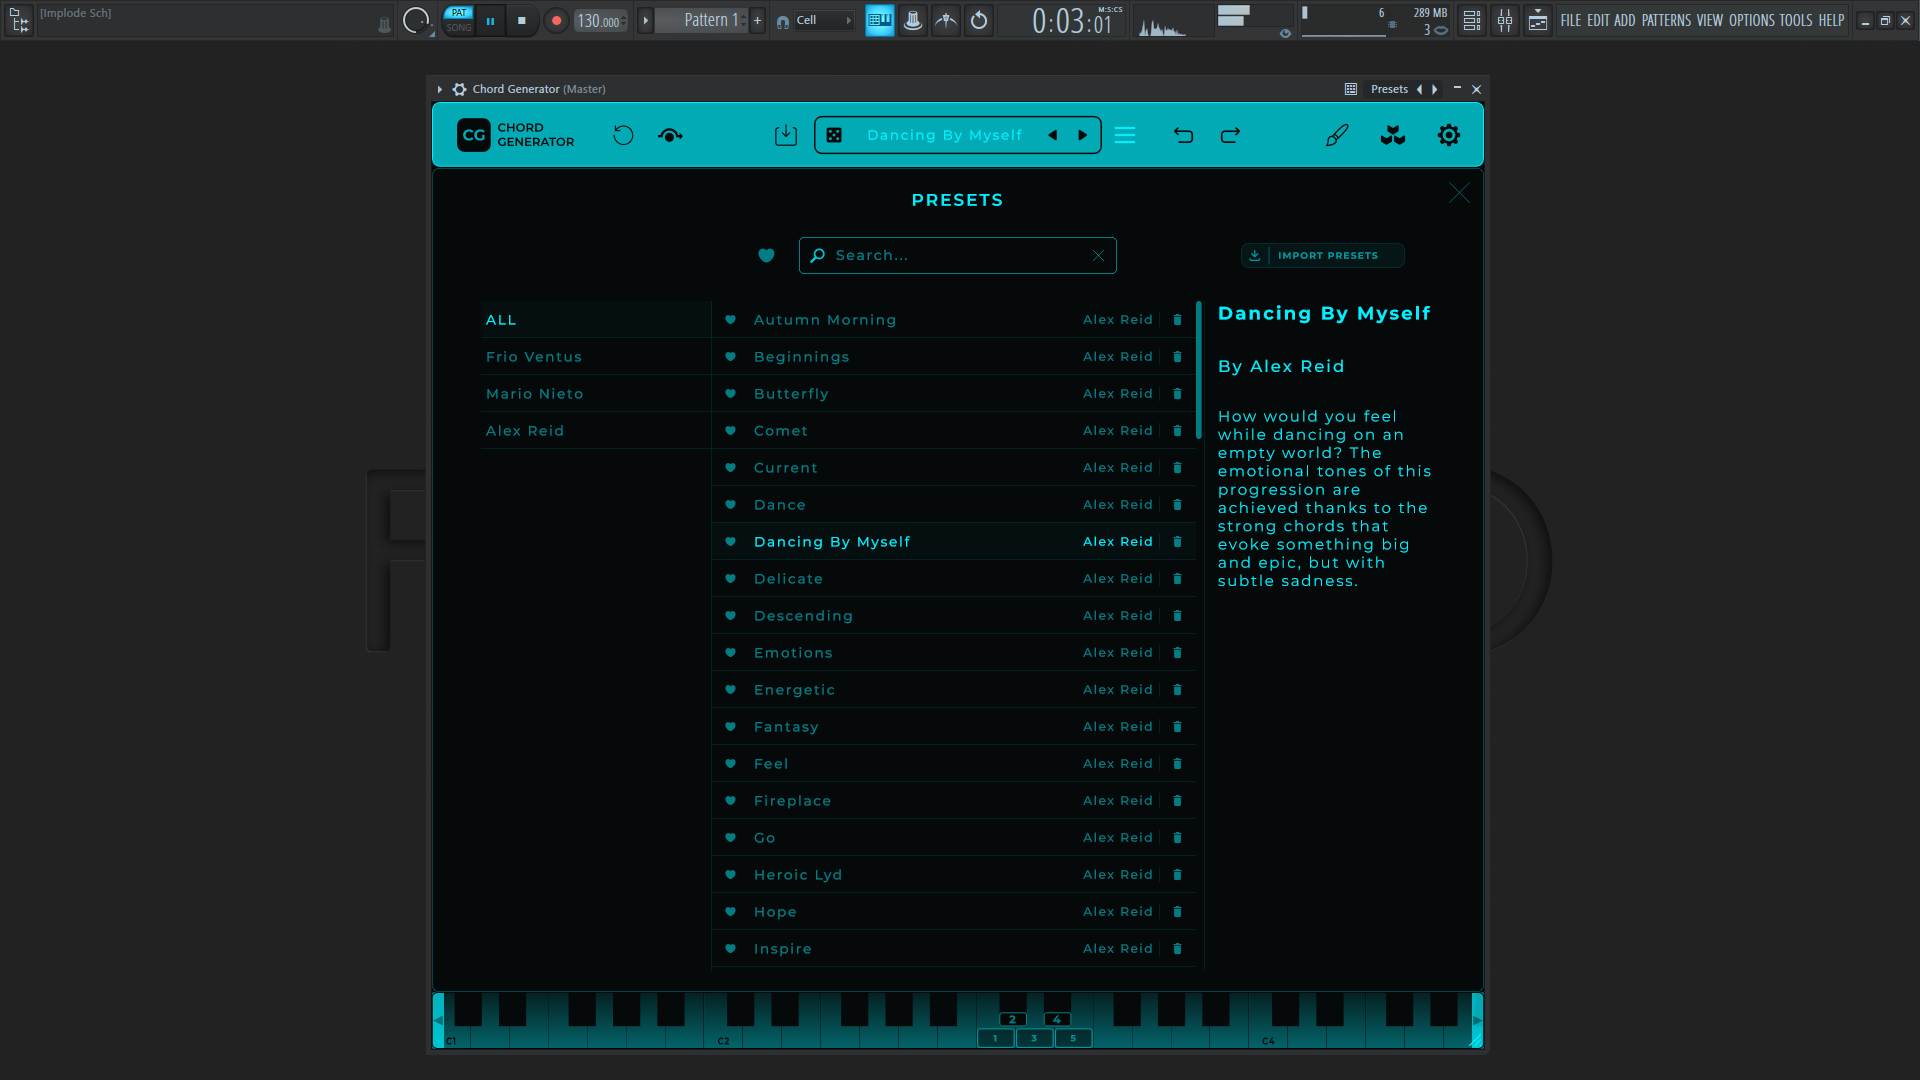Screen dimensions: 1920x1080
Task: Favorite the Dance preset
Action: click(730, 505)
